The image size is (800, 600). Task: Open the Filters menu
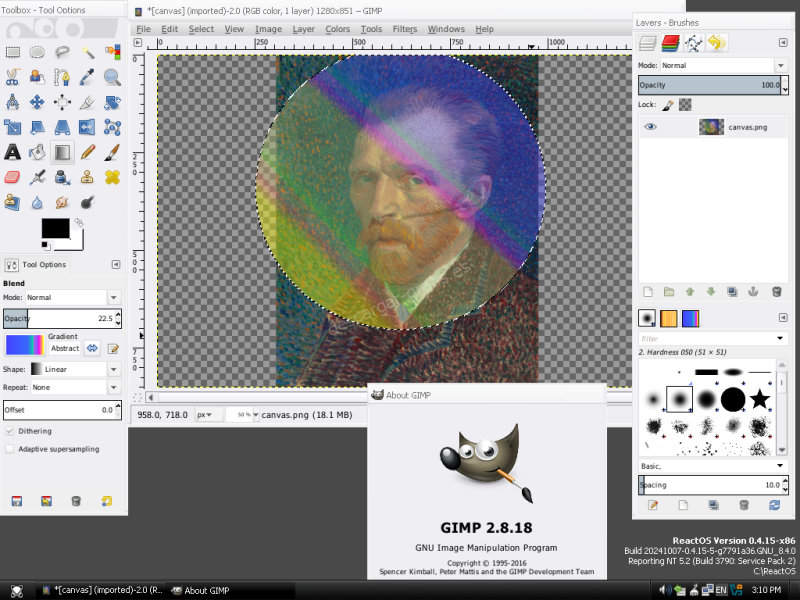pyautogui.click(x=405, y=29)
